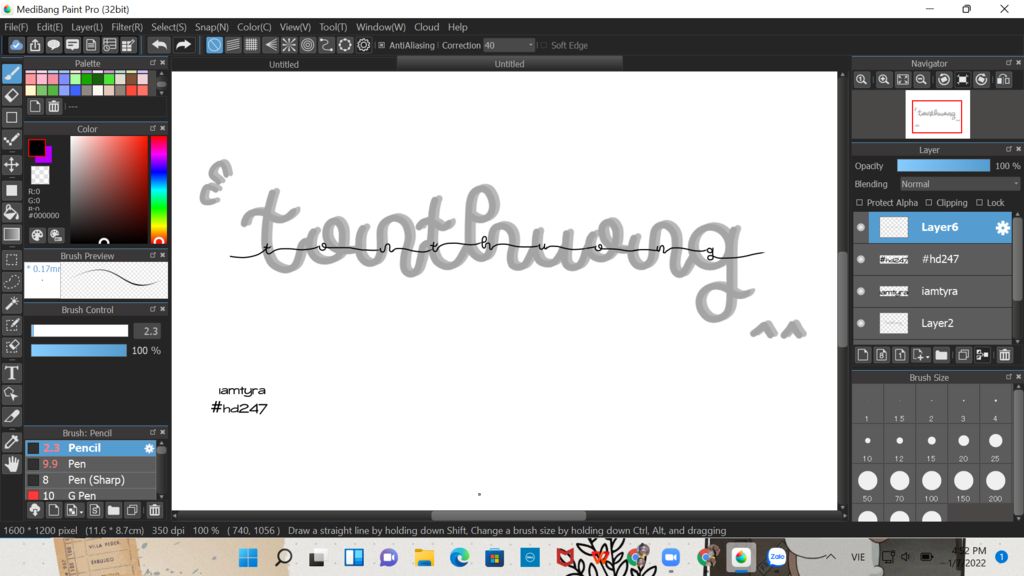Open Pencil brush settings gear
This screenshot has width=1024, height=576.
[x=149, y=448]
